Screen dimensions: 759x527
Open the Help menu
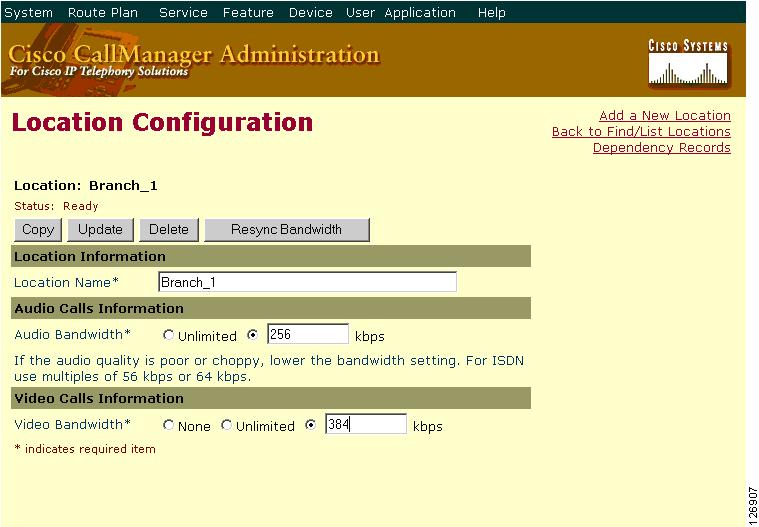491,13
